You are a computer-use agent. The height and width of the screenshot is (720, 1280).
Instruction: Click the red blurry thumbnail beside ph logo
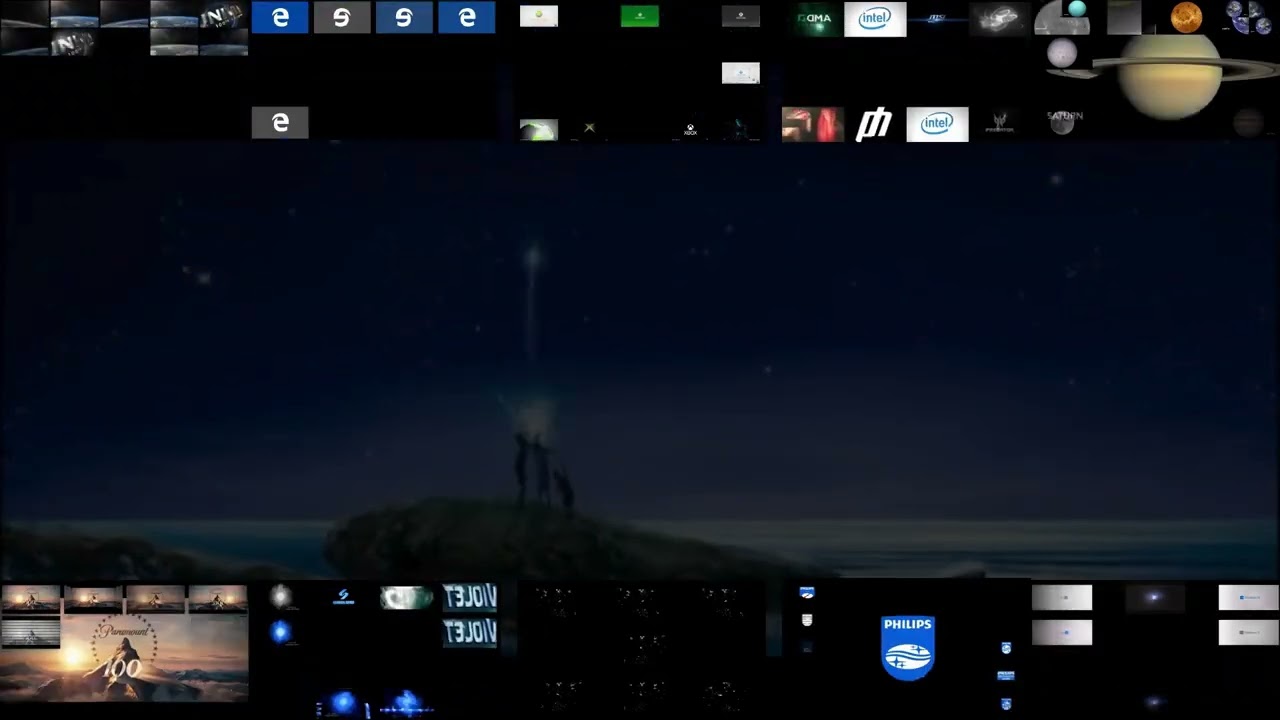[x=812, y=125]
